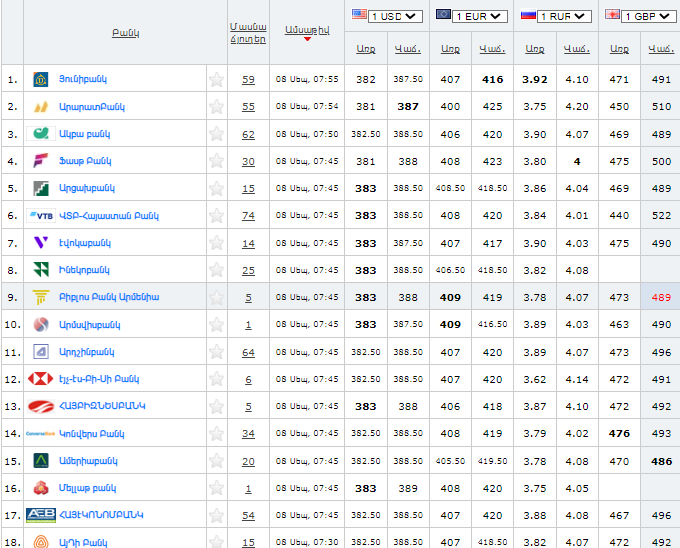Sort by GBP Վաճ. column
The image size is (680, 548).
click(661, 49)
